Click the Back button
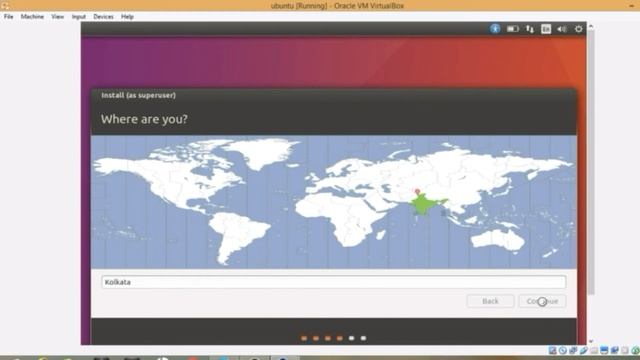Viewport: 640px width, 360px height. point(490,301)
